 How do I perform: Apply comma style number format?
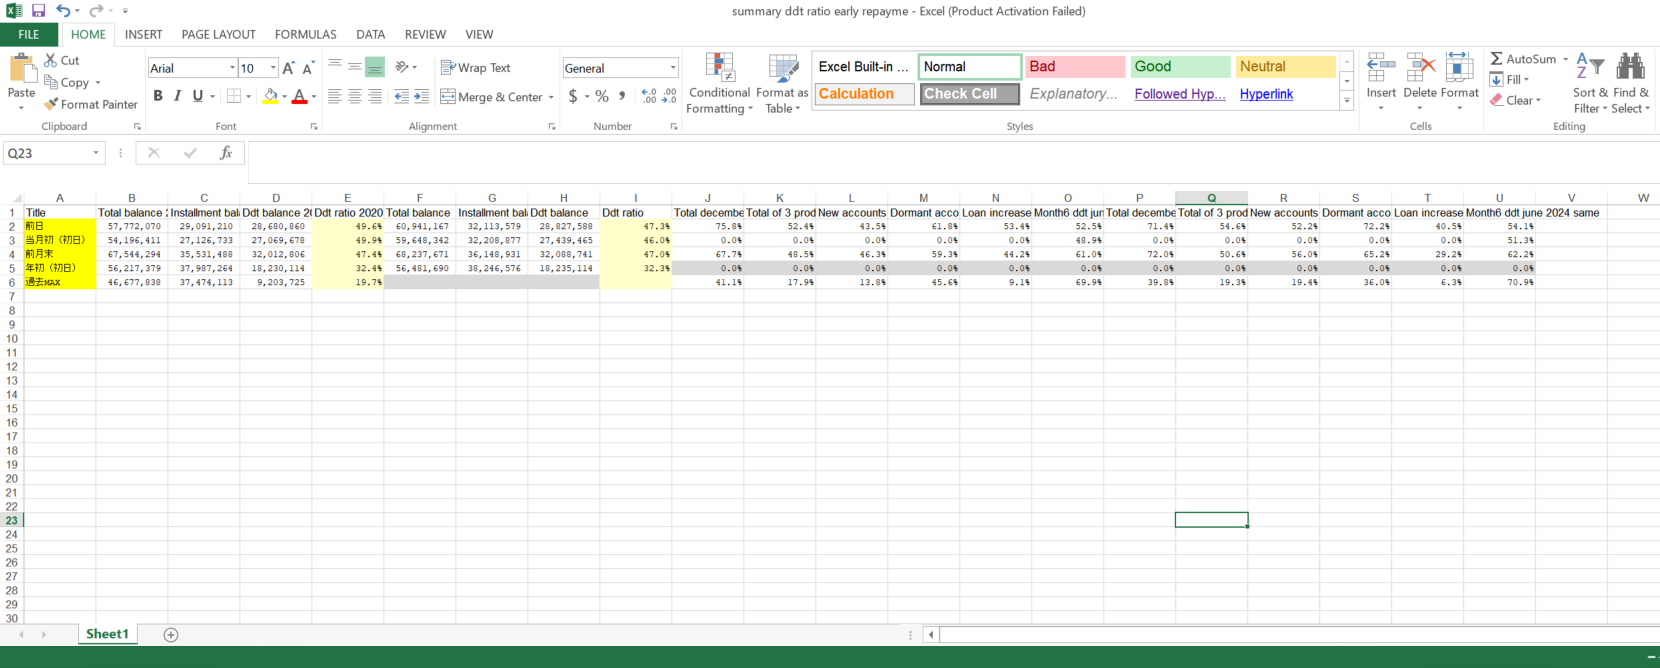point(622,96)
